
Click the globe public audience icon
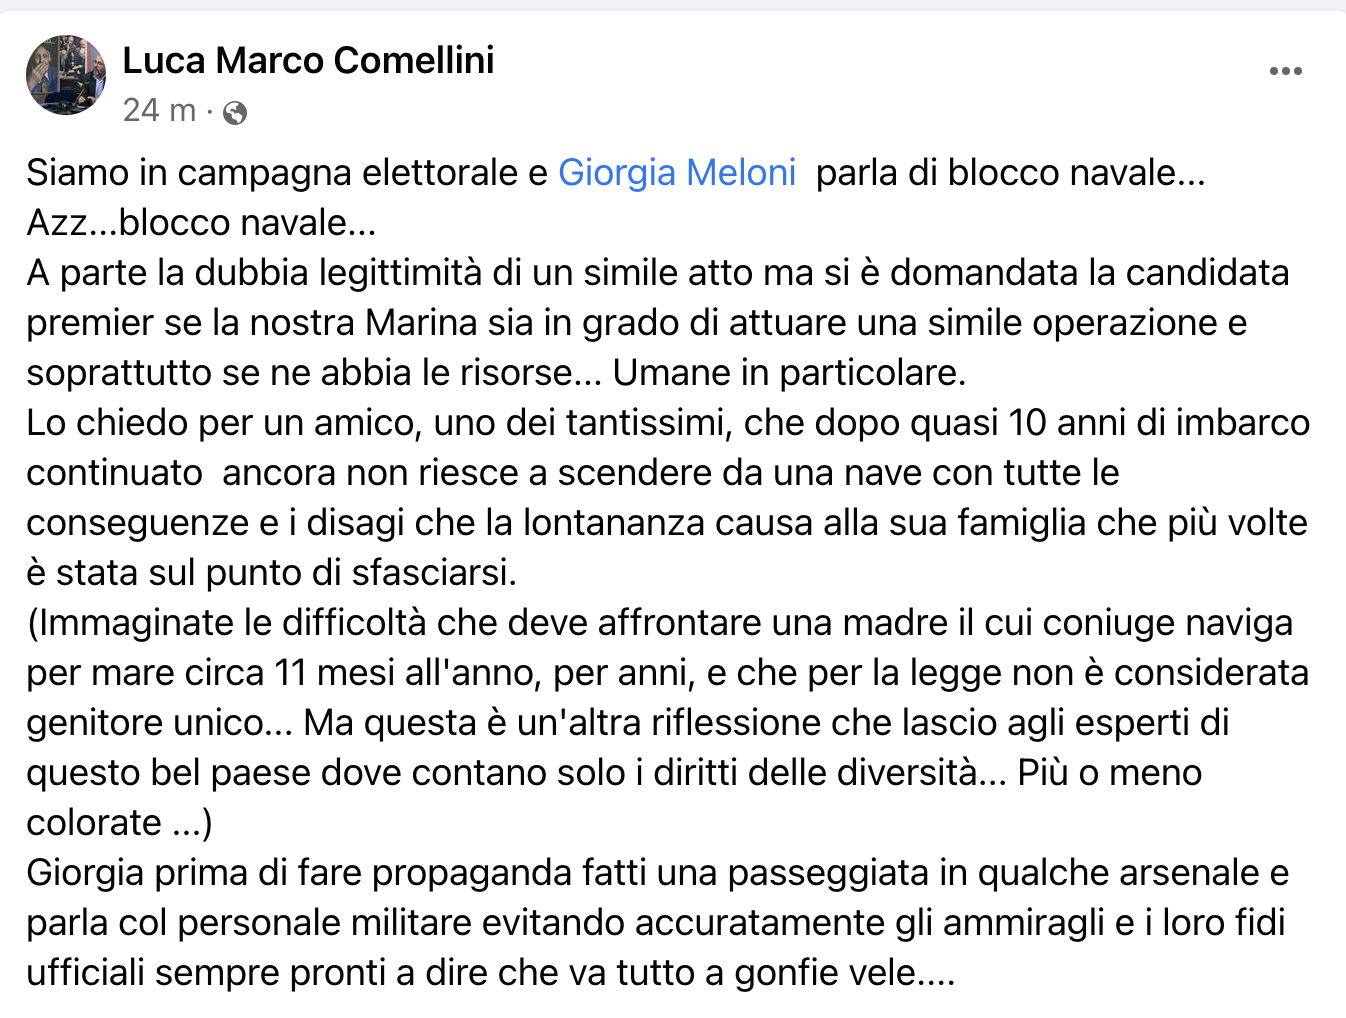[x=235, y=112]
